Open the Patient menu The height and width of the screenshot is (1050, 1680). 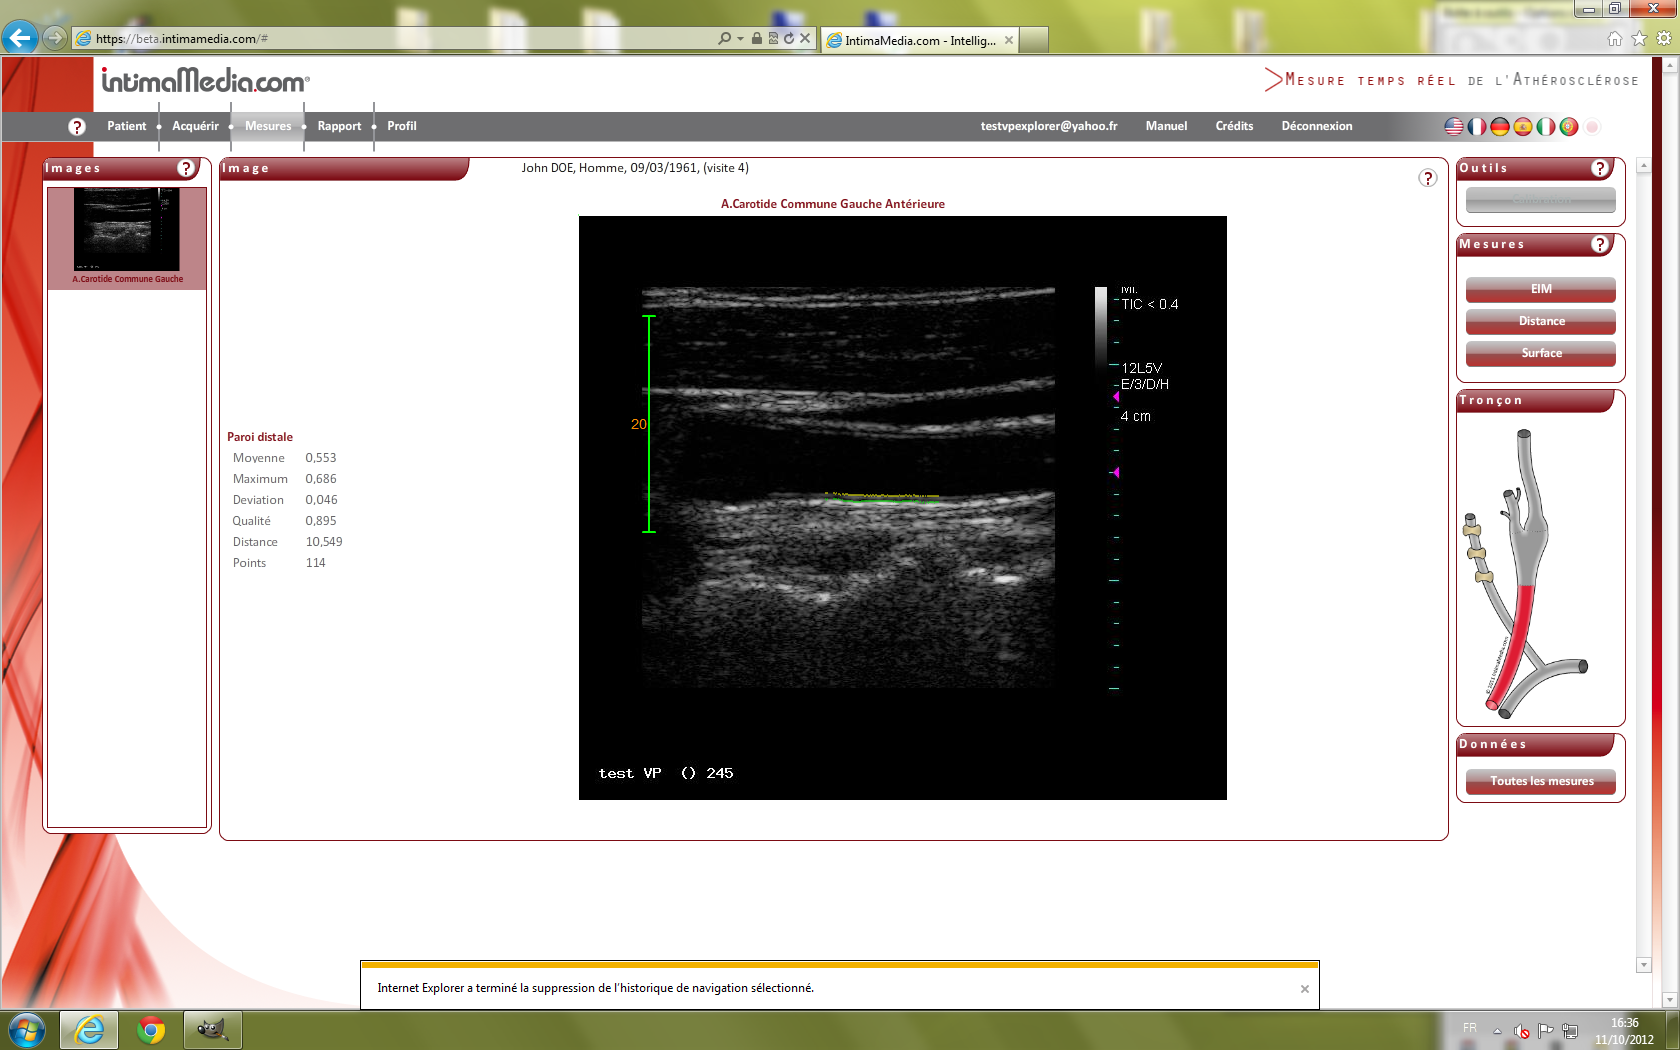point(126,126)
